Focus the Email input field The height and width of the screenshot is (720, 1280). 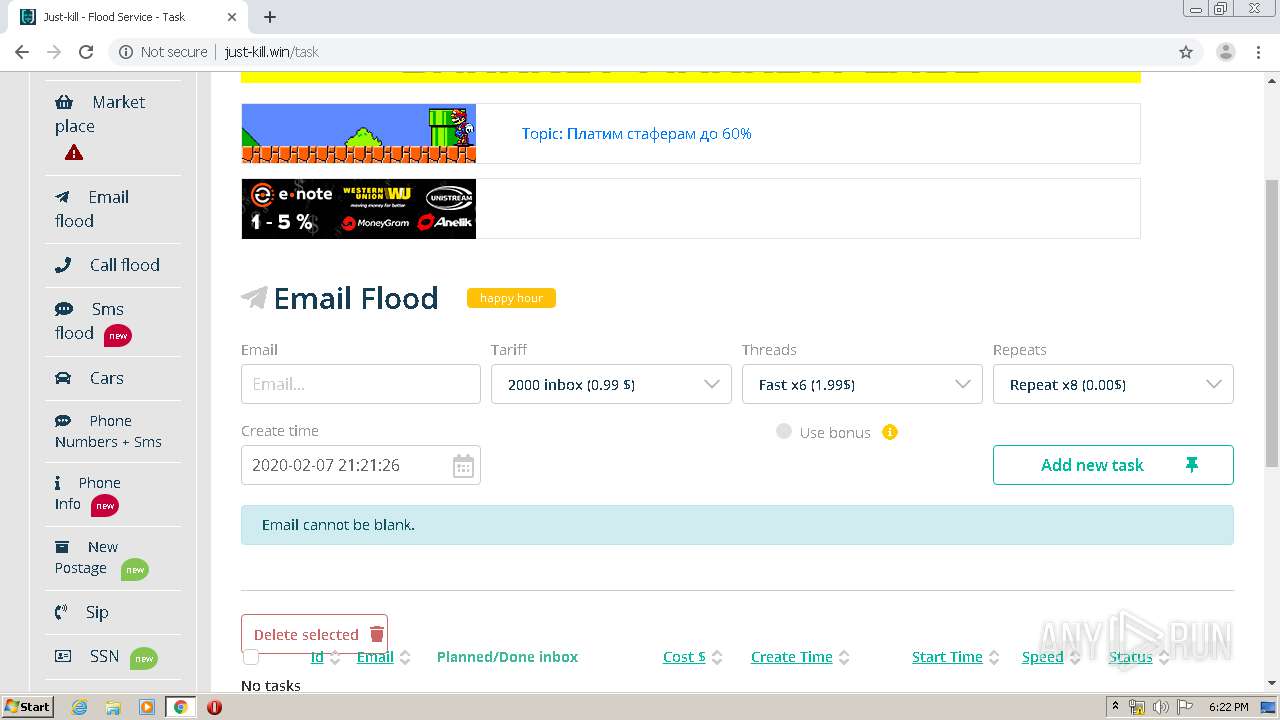pos(361,384)
